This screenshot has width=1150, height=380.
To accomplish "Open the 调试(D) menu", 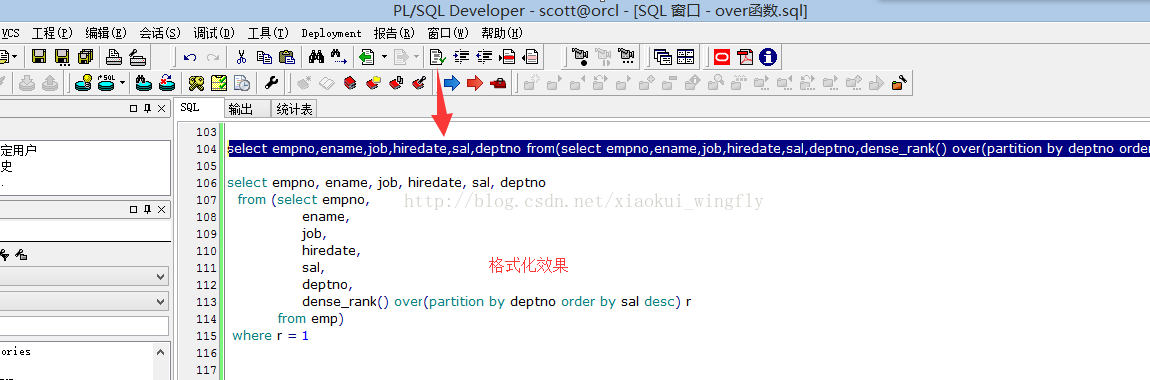I will pyautogui.click(x=214, y=33).
